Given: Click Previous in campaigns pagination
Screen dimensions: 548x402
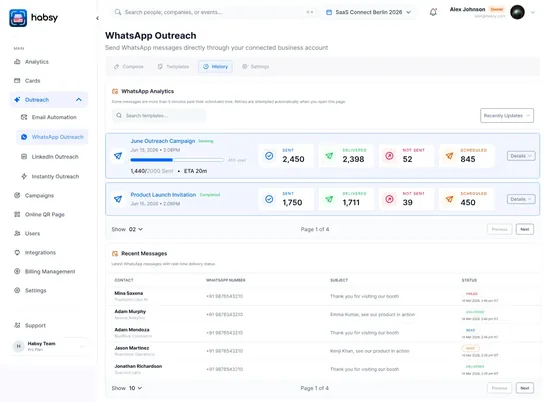Looking at the screenshot, I should tap(499, 229).
